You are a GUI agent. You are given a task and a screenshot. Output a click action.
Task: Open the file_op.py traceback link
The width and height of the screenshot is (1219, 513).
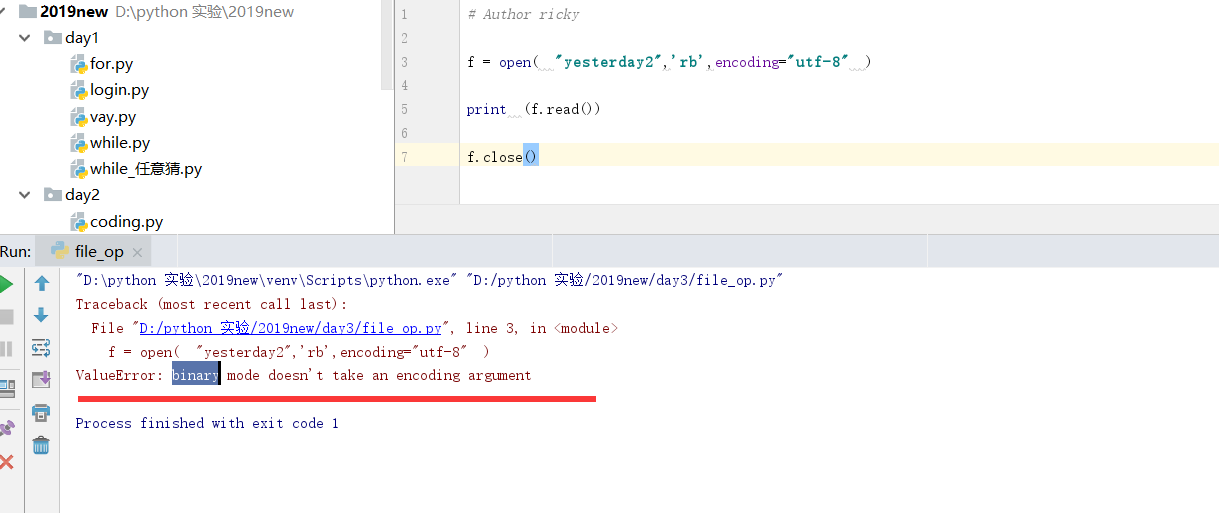[x=290, y=328]
